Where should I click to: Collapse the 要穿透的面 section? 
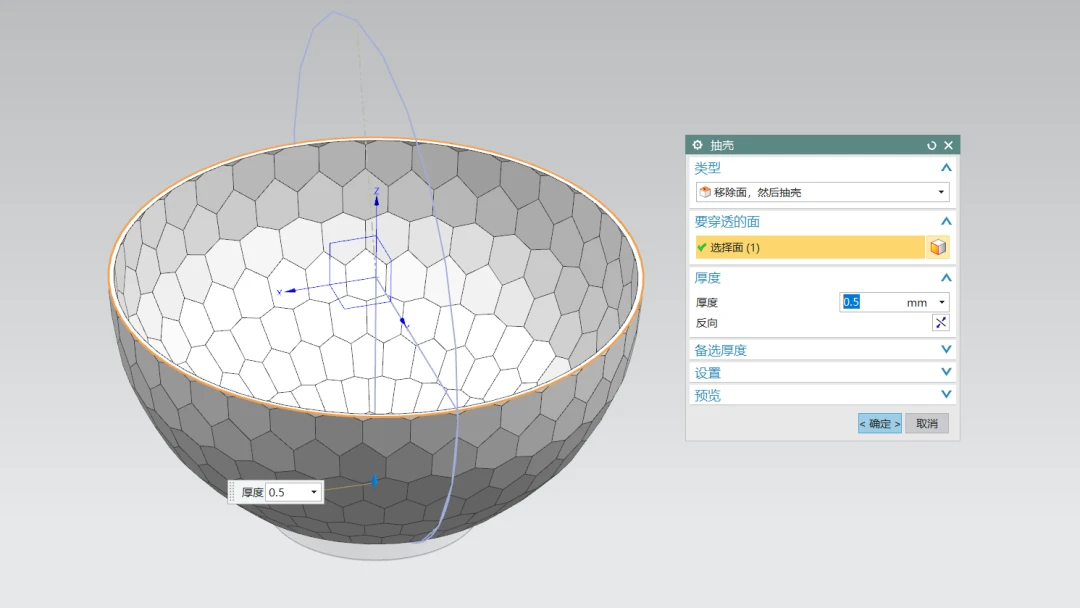click(x=946, y=222)
